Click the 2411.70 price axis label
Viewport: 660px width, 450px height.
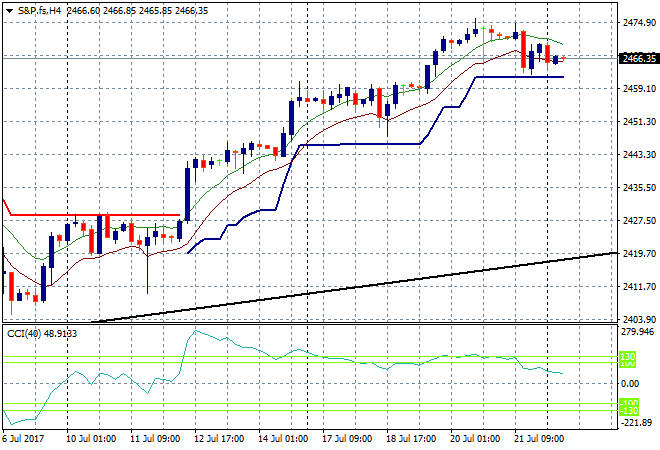pos(639,286)
